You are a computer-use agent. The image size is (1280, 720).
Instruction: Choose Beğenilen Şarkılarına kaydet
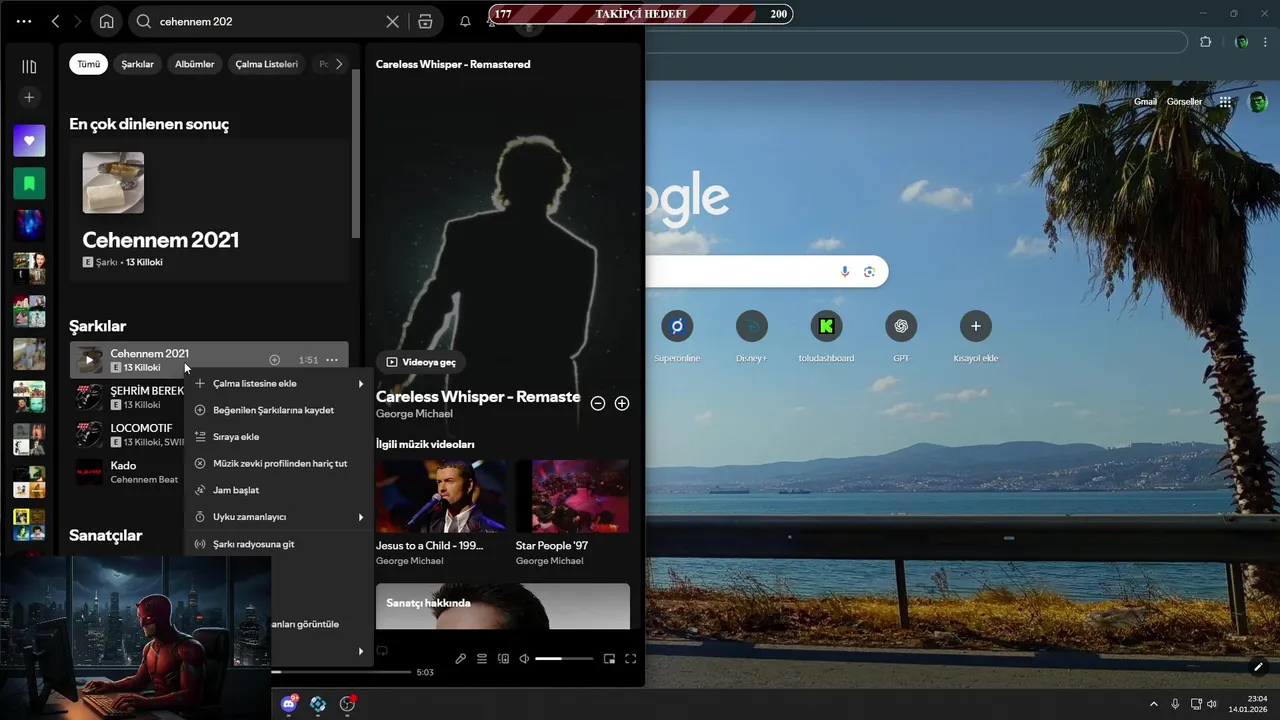279,410
